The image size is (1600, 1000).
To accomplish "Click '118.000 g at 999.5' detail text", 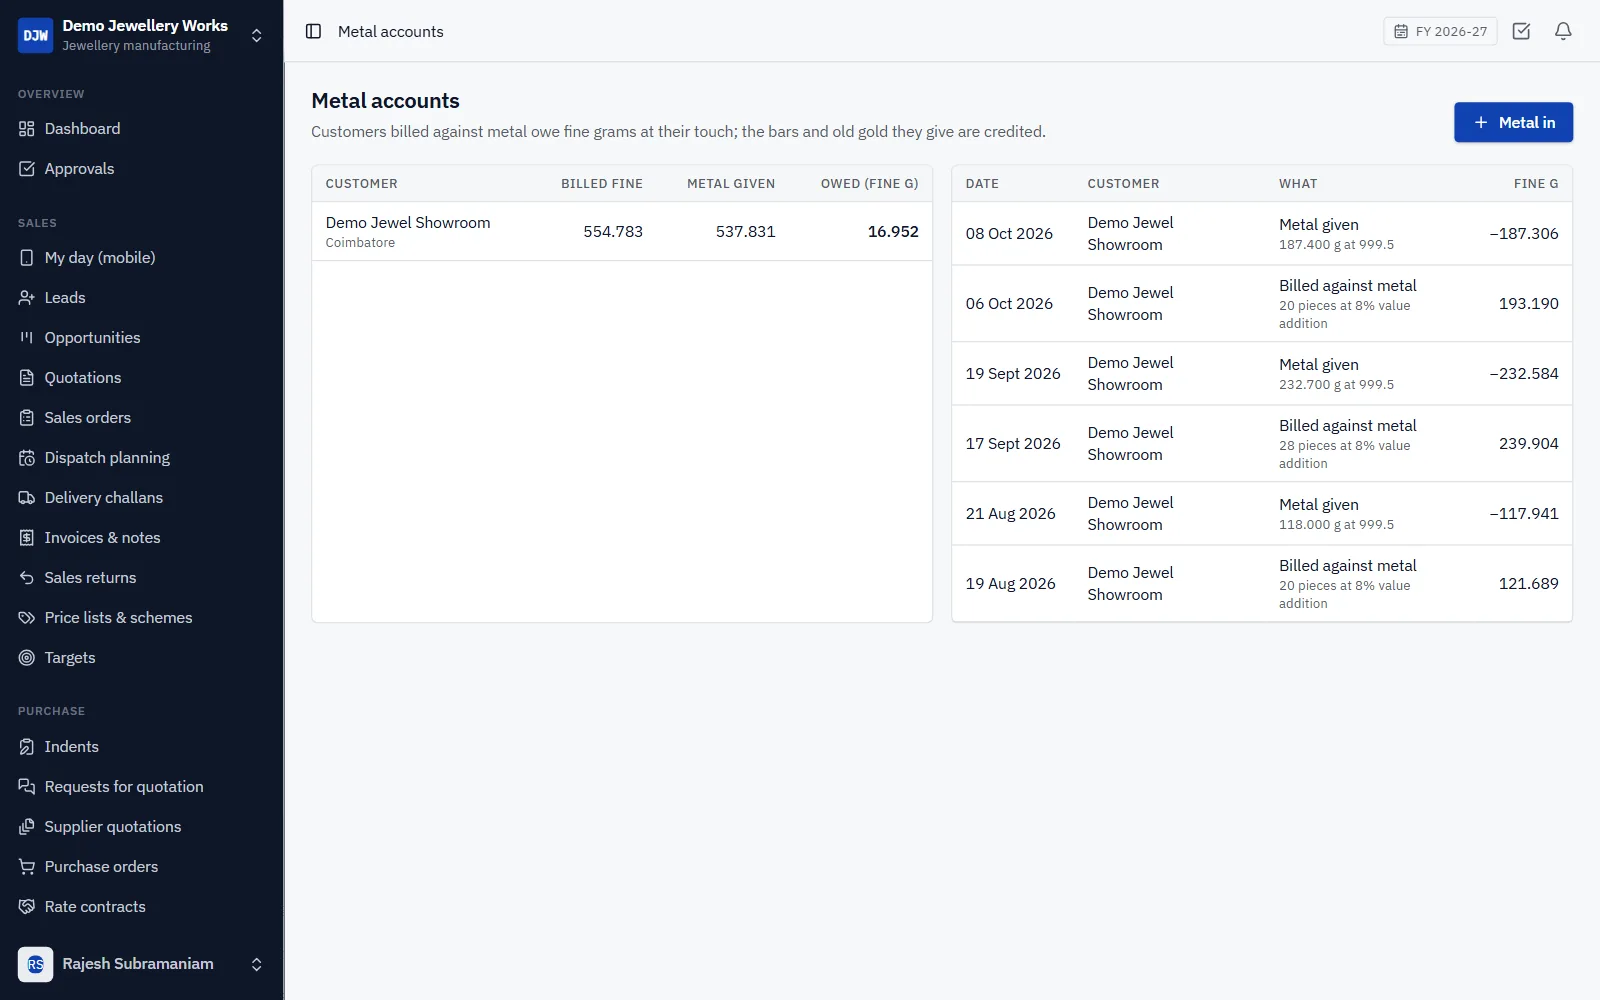I will pyautogui.click(x=1336, y=525).
